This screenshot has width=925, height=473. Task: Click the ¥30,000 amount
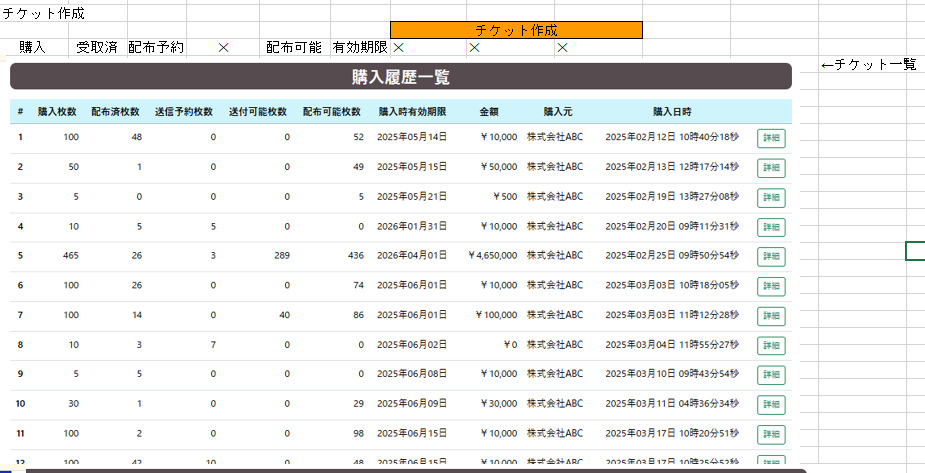[x=498, y=403]
